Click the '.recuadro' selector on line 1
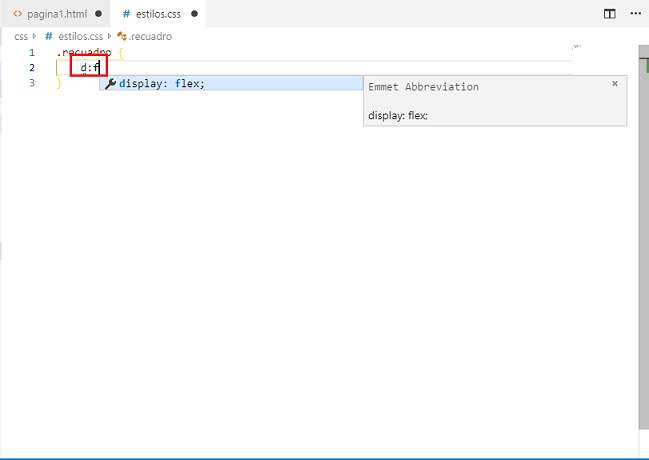 pyautogui.click(x=84, y=53)
